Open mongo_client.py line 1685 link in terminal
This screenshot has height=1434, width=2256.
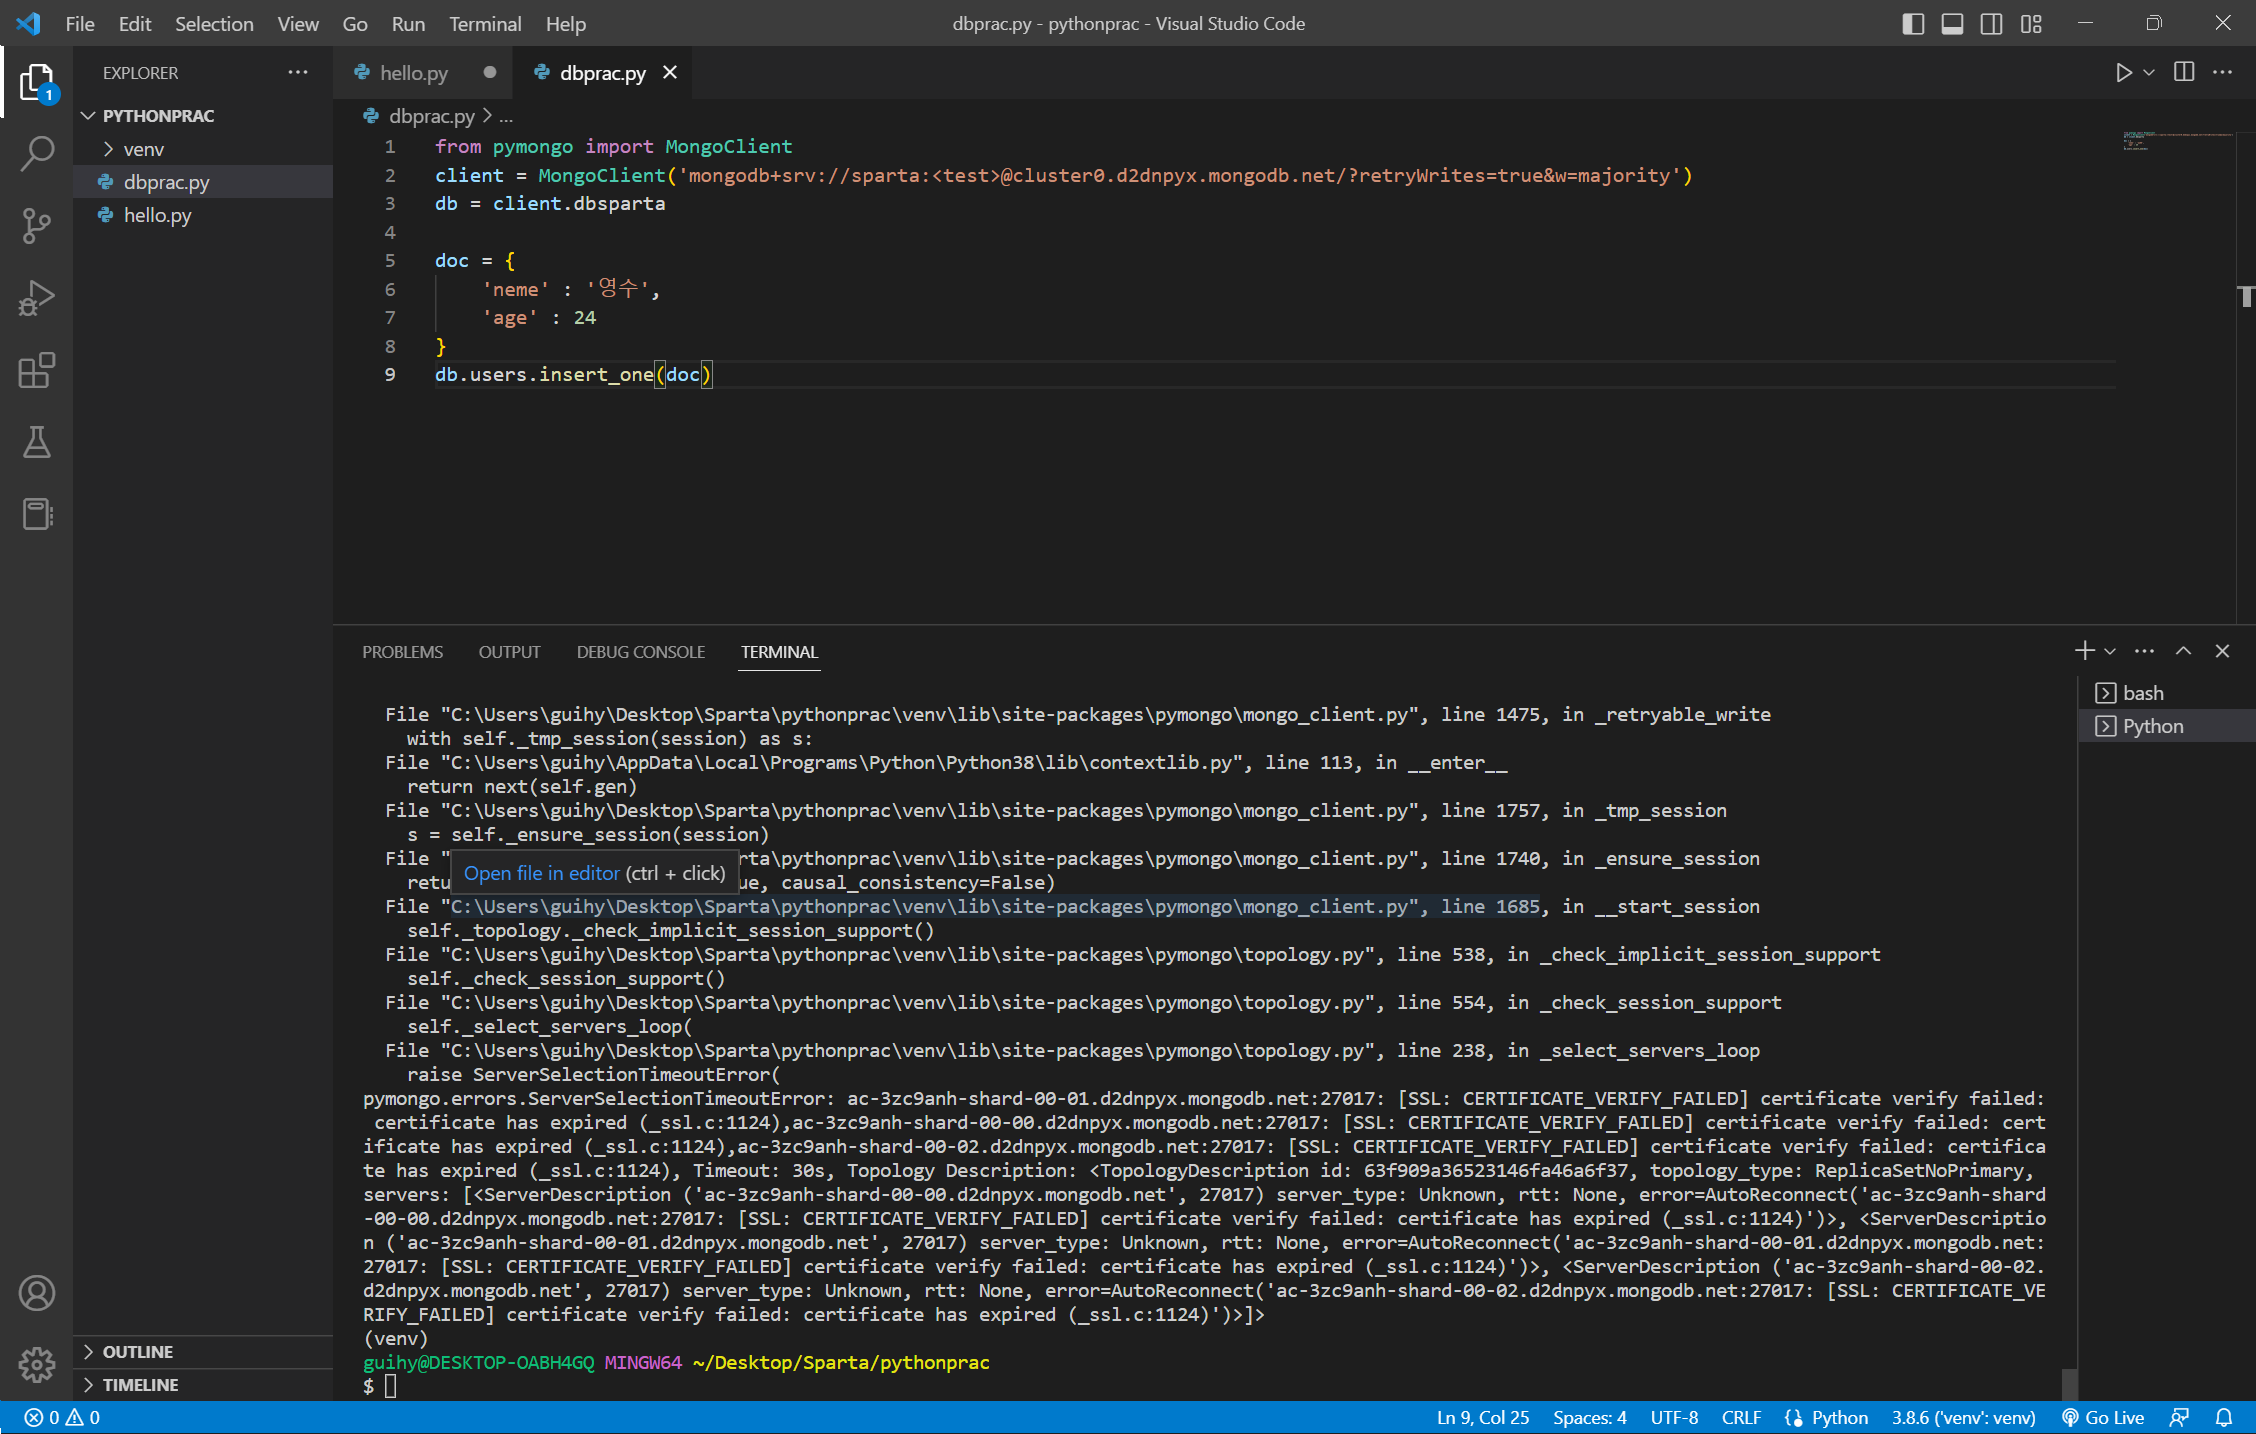[x=995, y=907]
